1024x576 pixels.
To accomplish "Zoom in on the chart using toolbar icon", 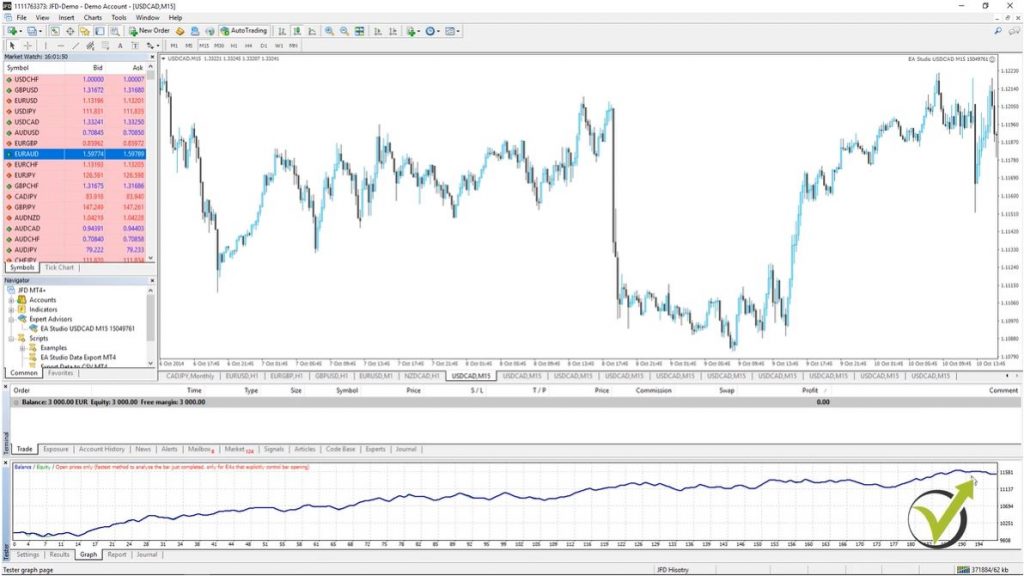I will click(329, 31).
